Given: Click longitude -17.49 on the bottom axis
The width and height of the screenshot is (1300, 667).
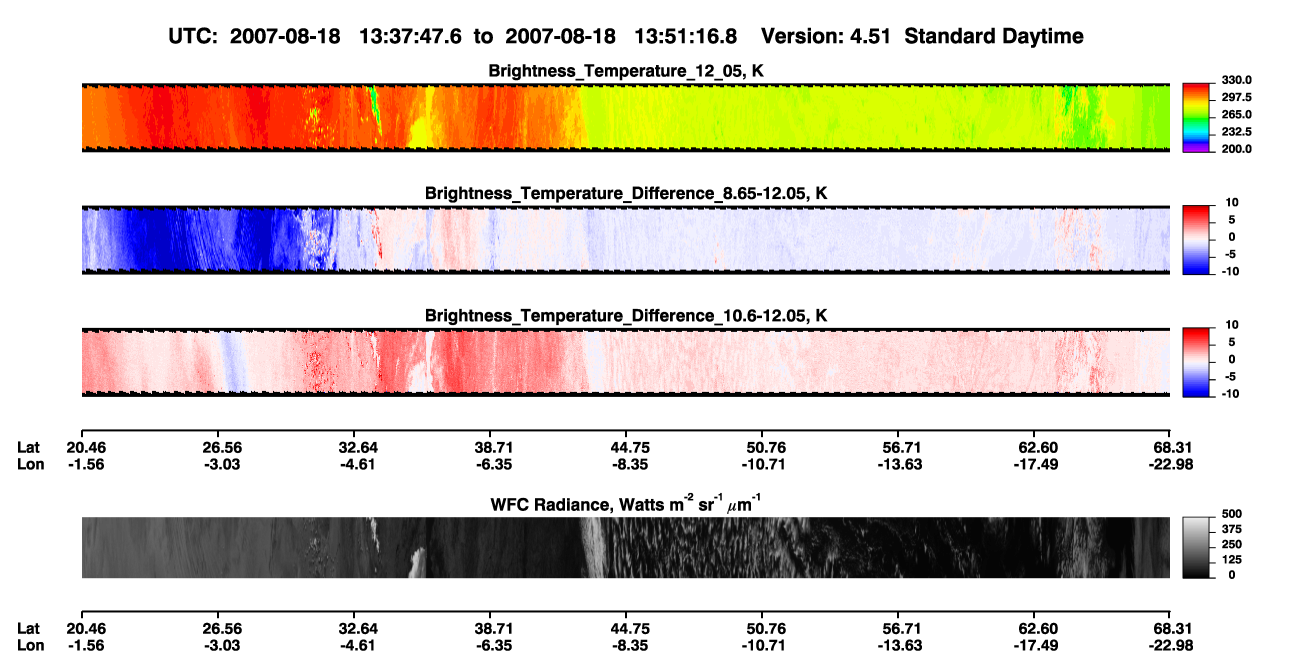Looking at the screenshot, I should click(1034, 644).
